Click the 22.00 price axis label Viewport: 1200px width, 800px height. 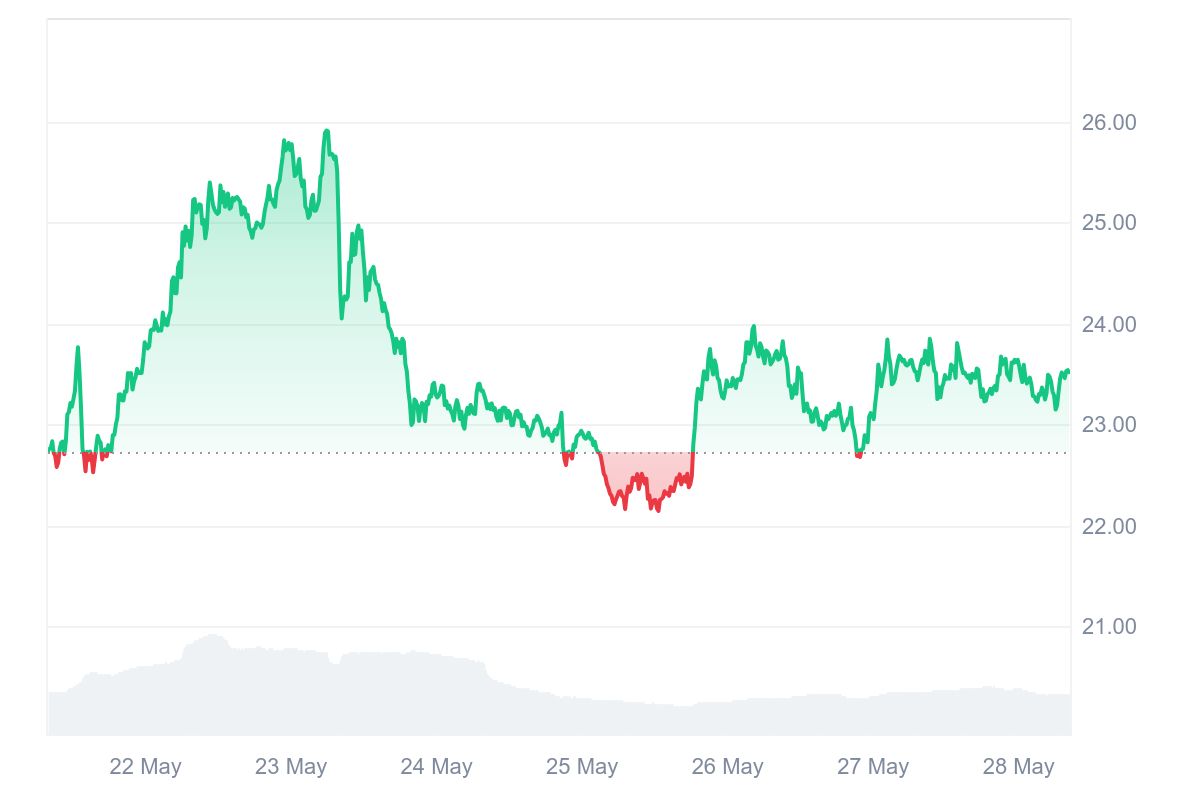1109,526
